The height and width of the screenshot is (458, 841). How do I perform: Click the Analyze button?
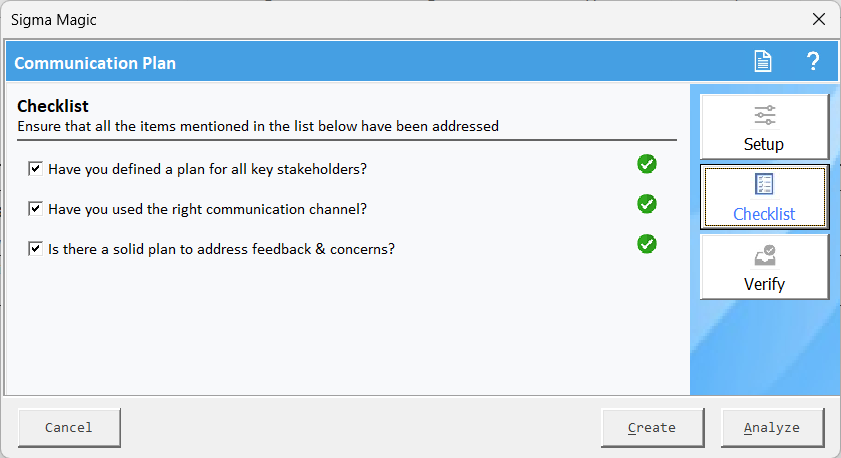click(x=772, y=427)
